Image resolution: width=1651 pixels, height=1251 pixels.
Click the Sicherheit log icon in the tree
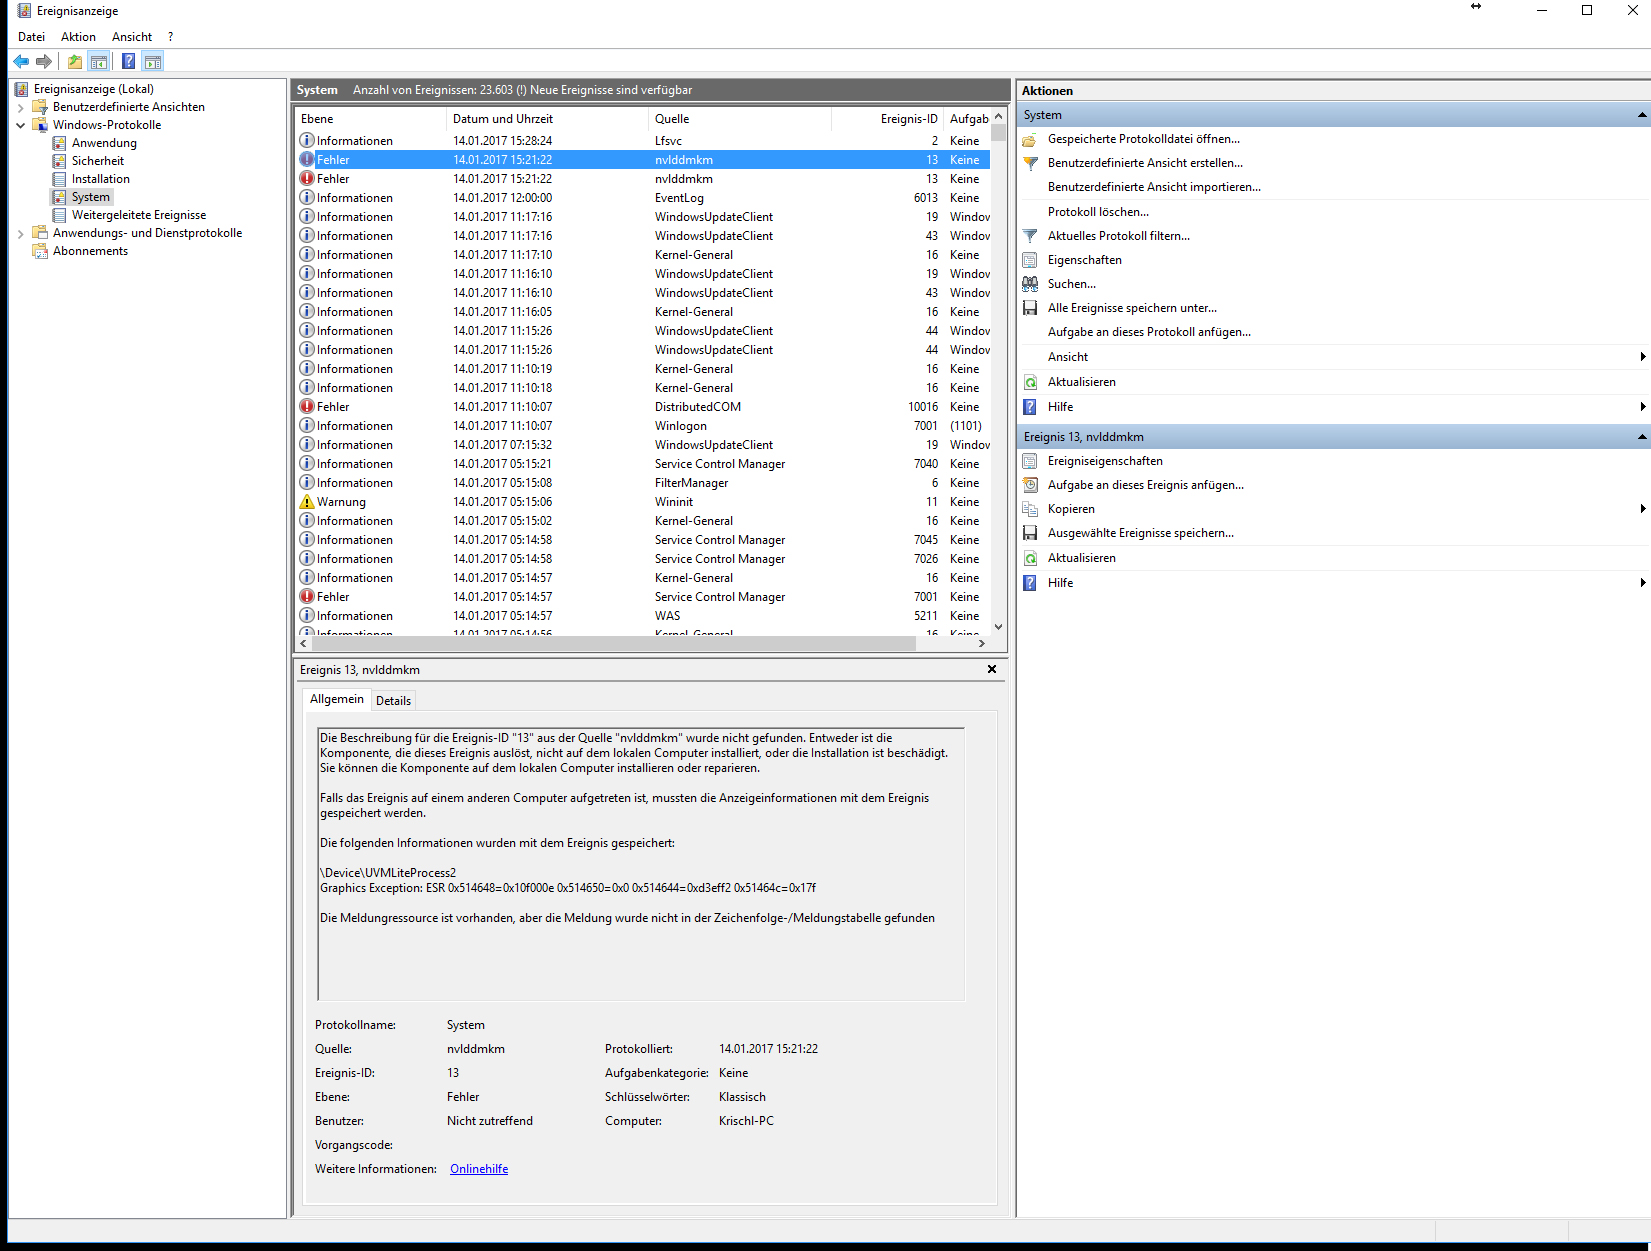59,161
